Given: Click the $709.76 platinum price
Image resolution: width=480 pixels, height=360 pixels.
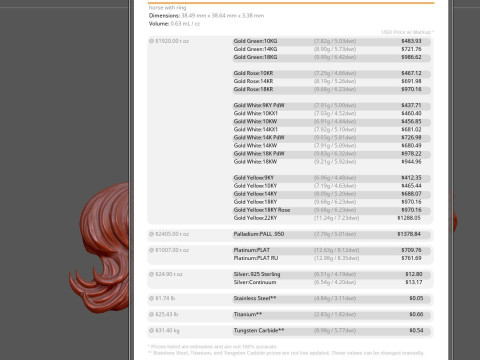Looking at the screenshot, I should coord(411,250).
